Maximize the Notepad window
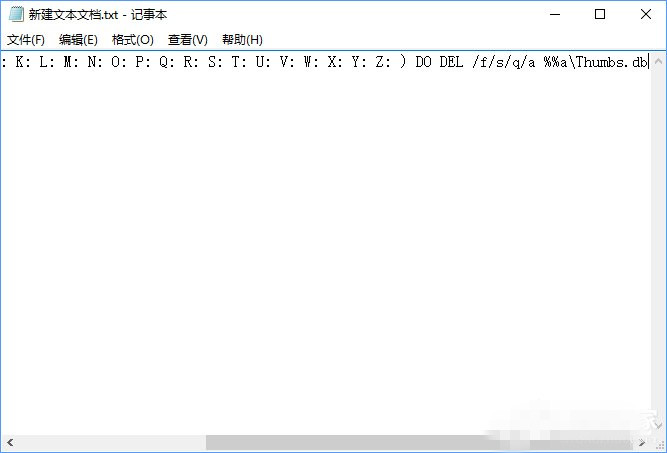 tap(600, 14)
